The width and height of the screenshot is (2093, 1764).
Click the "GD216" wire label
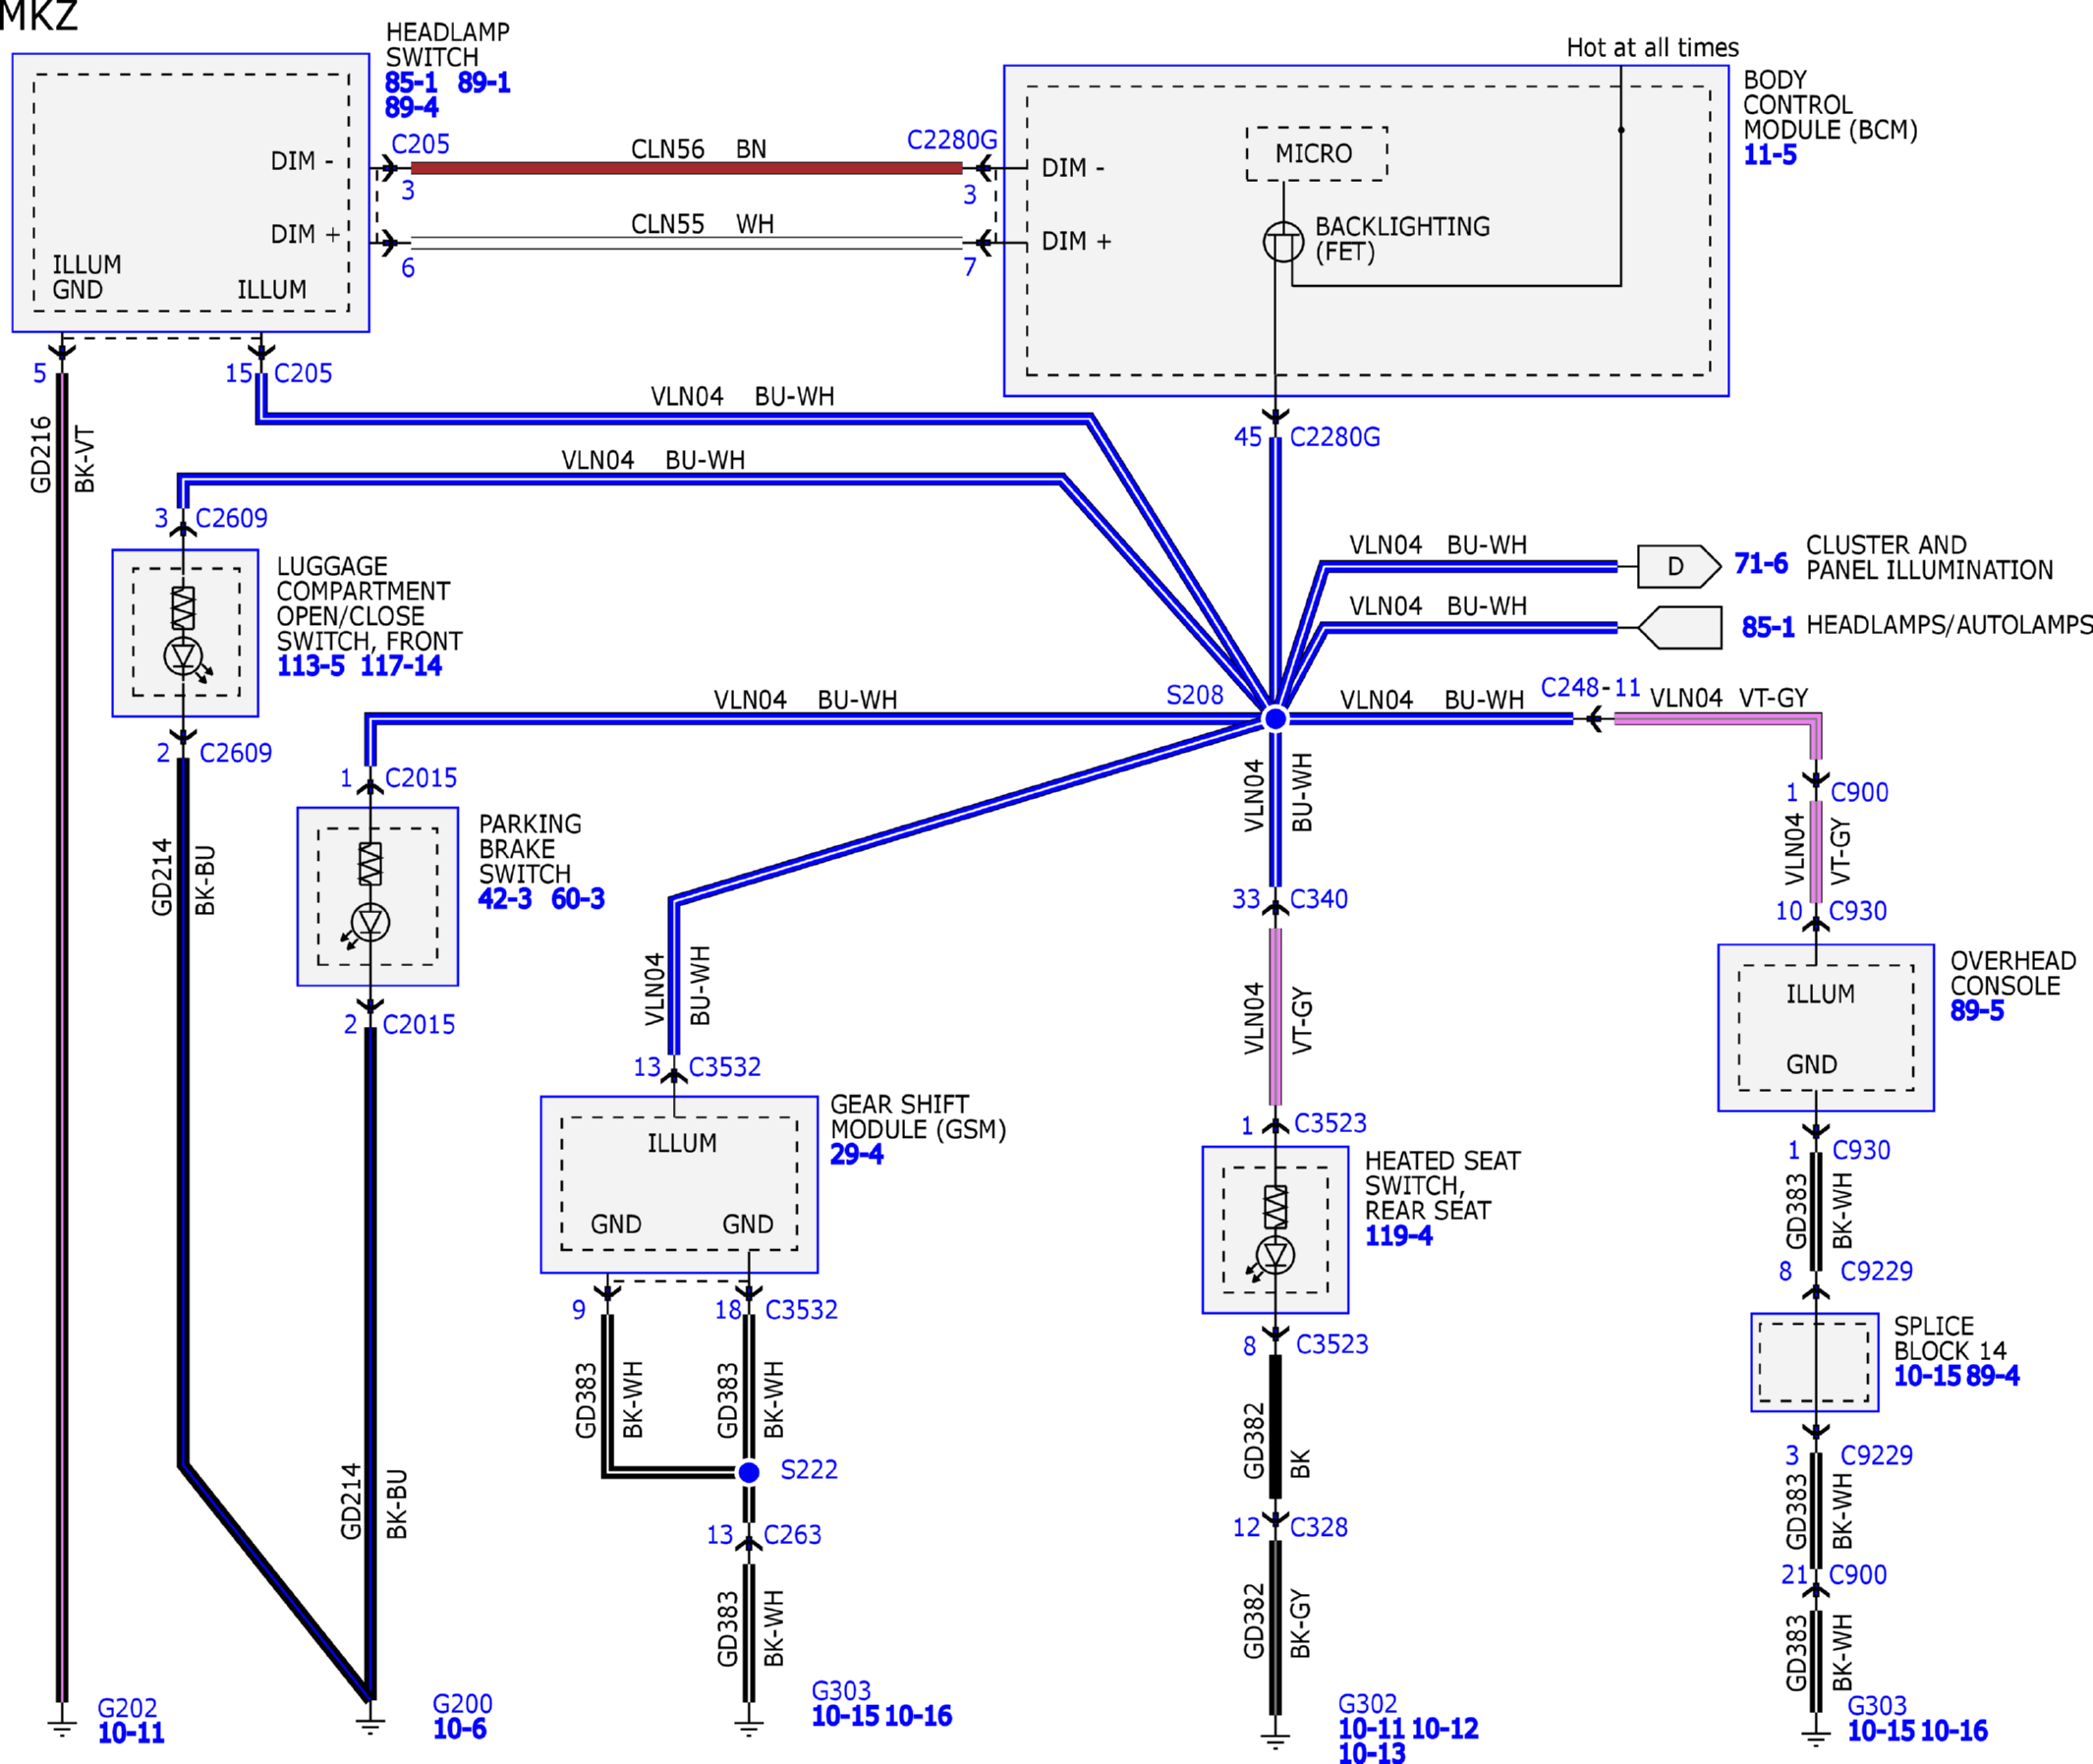point(40,455)
